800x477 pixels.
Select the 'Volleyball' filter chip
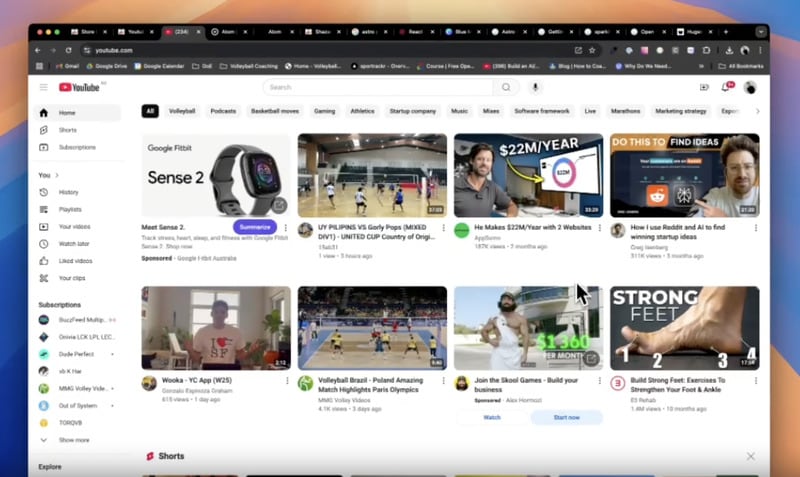pyautogui.click(x=182, y=111)
